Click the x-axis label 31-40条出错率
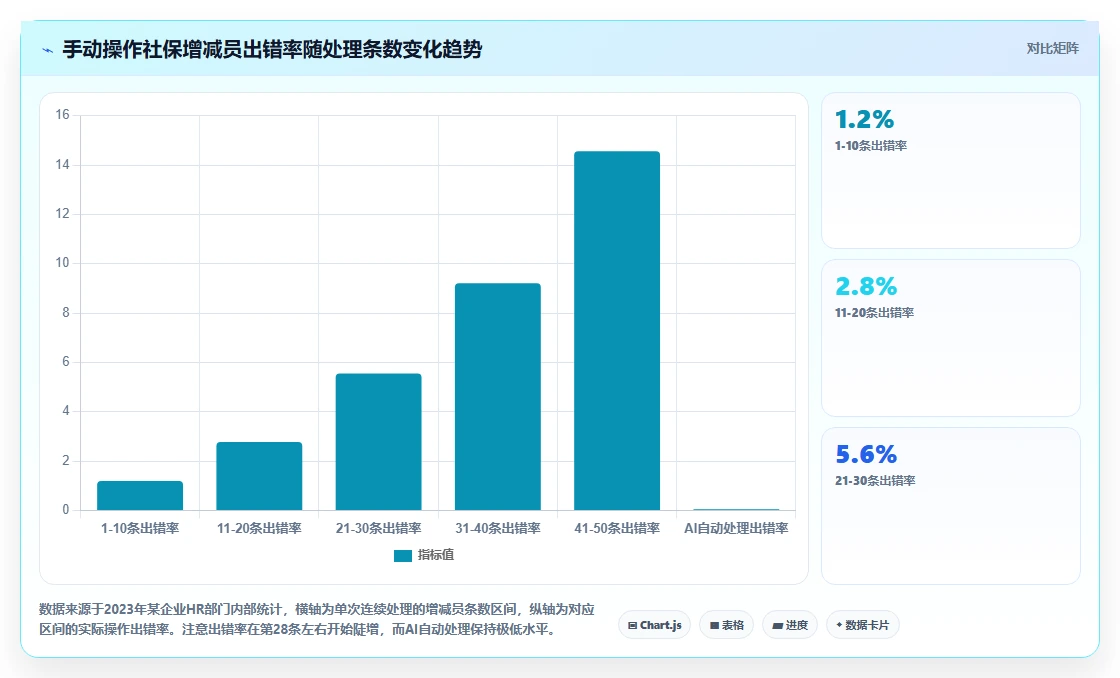Screen dimensions: 1120x678 498,528
